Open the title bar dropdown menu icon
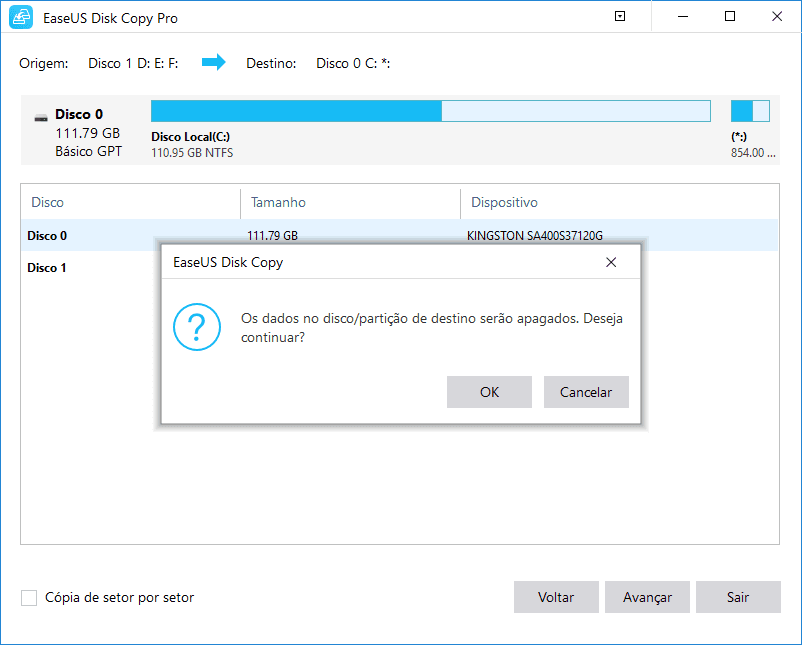Screen dimensions: 802x645 [x=620, y=16]
